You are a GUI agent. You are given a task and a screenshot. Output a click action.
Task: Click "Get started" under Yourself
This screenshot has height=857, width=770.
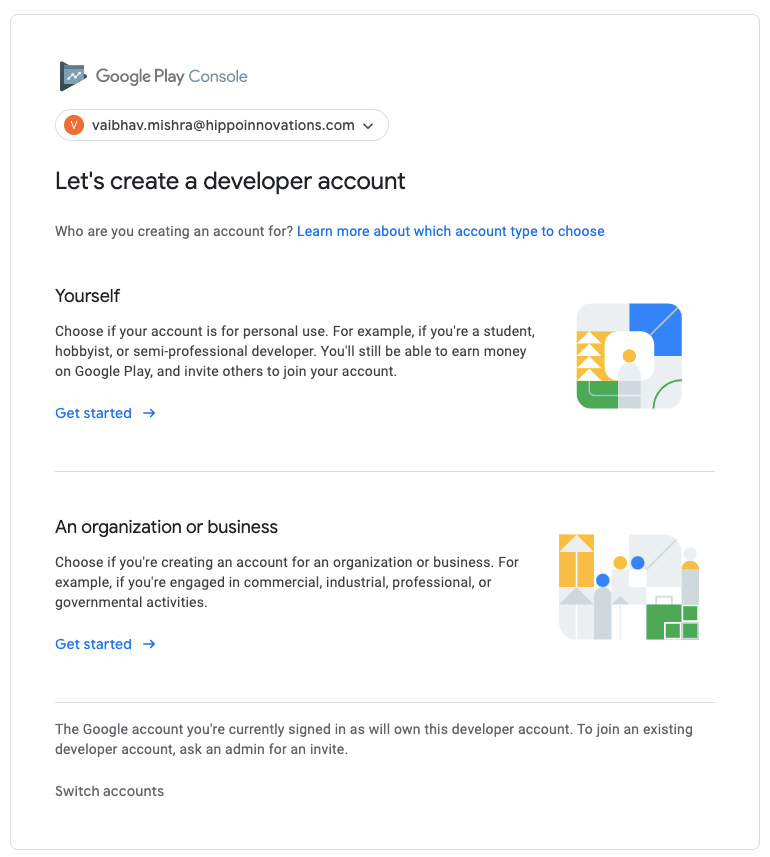[93, 413]
